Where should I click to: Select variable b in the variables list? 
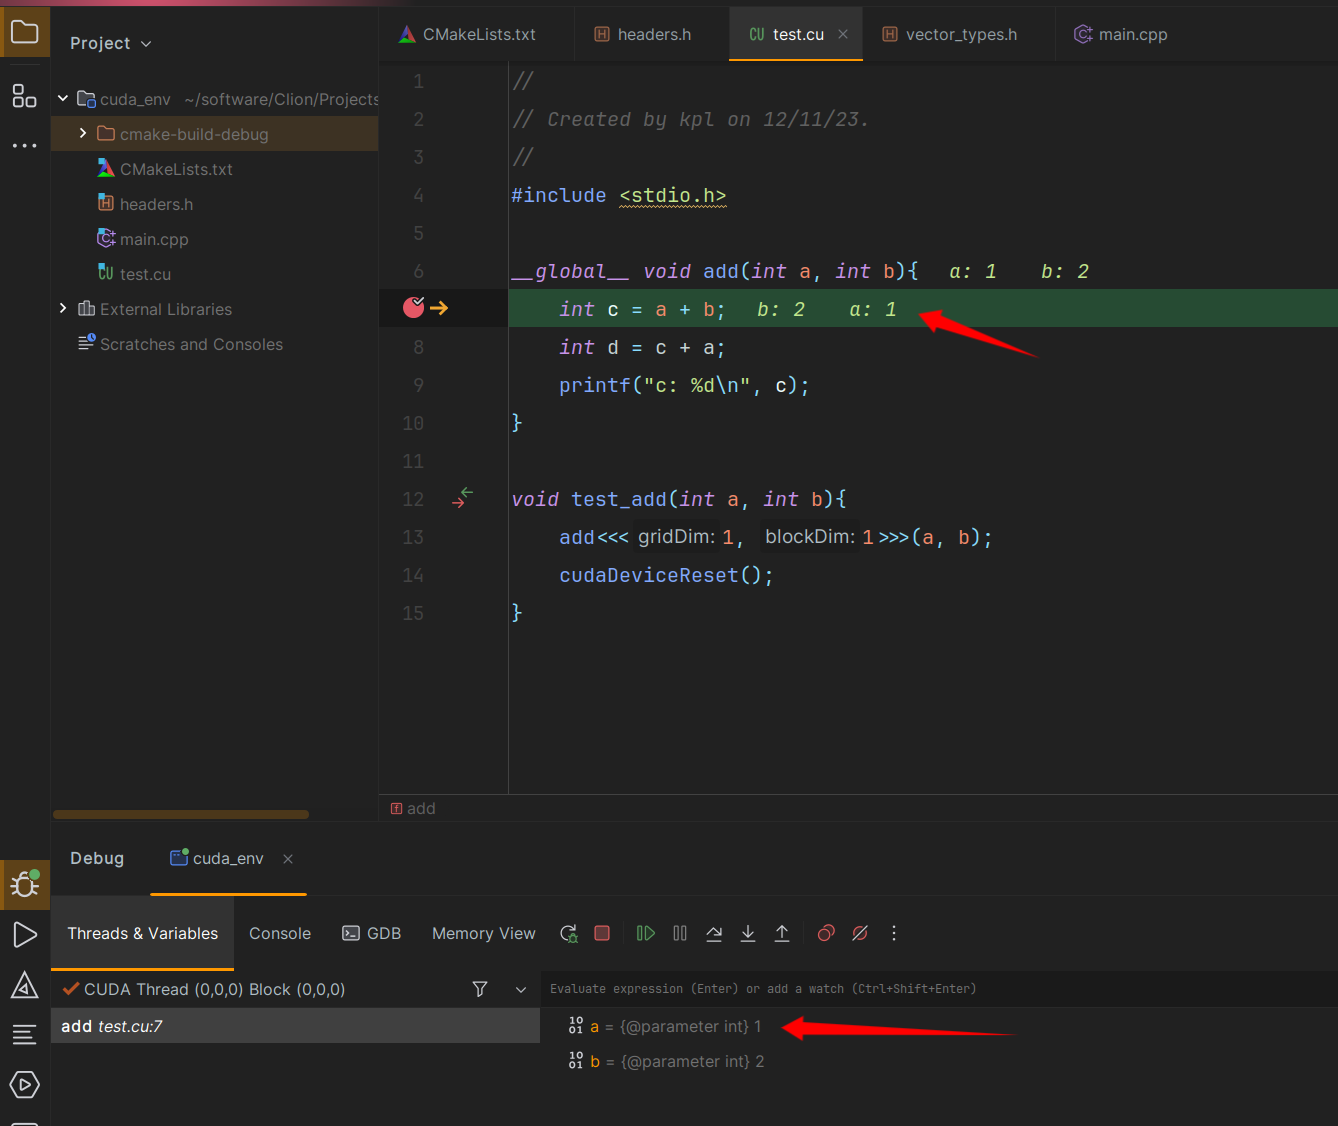(666, 1061)
